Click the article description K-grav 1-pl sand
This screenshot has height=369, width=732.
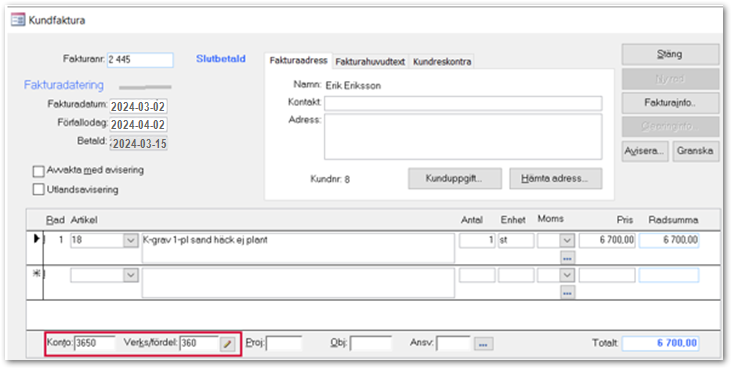tap(298, 248)
